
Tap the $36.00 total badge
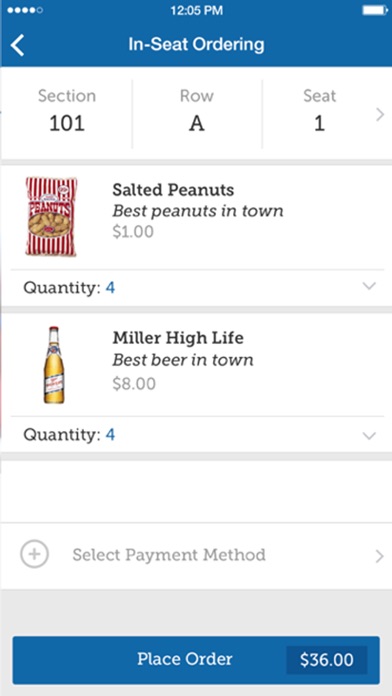(327, 660)
